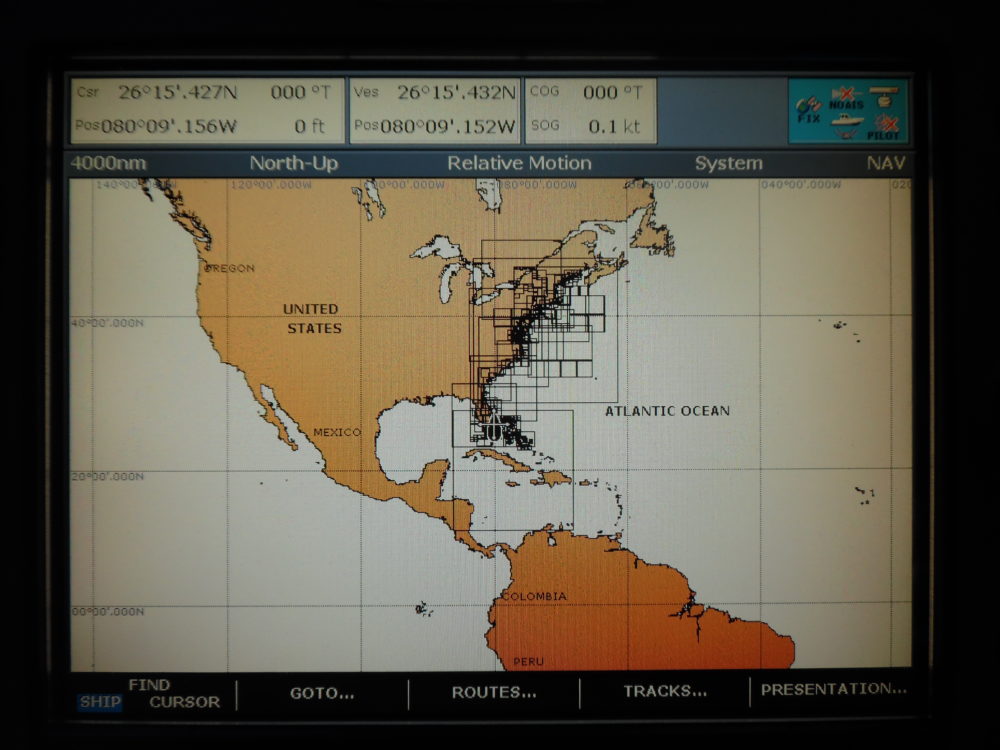1000x750 pixels.
Task: Click the radar scanner status icon
Action: point(883,94)
